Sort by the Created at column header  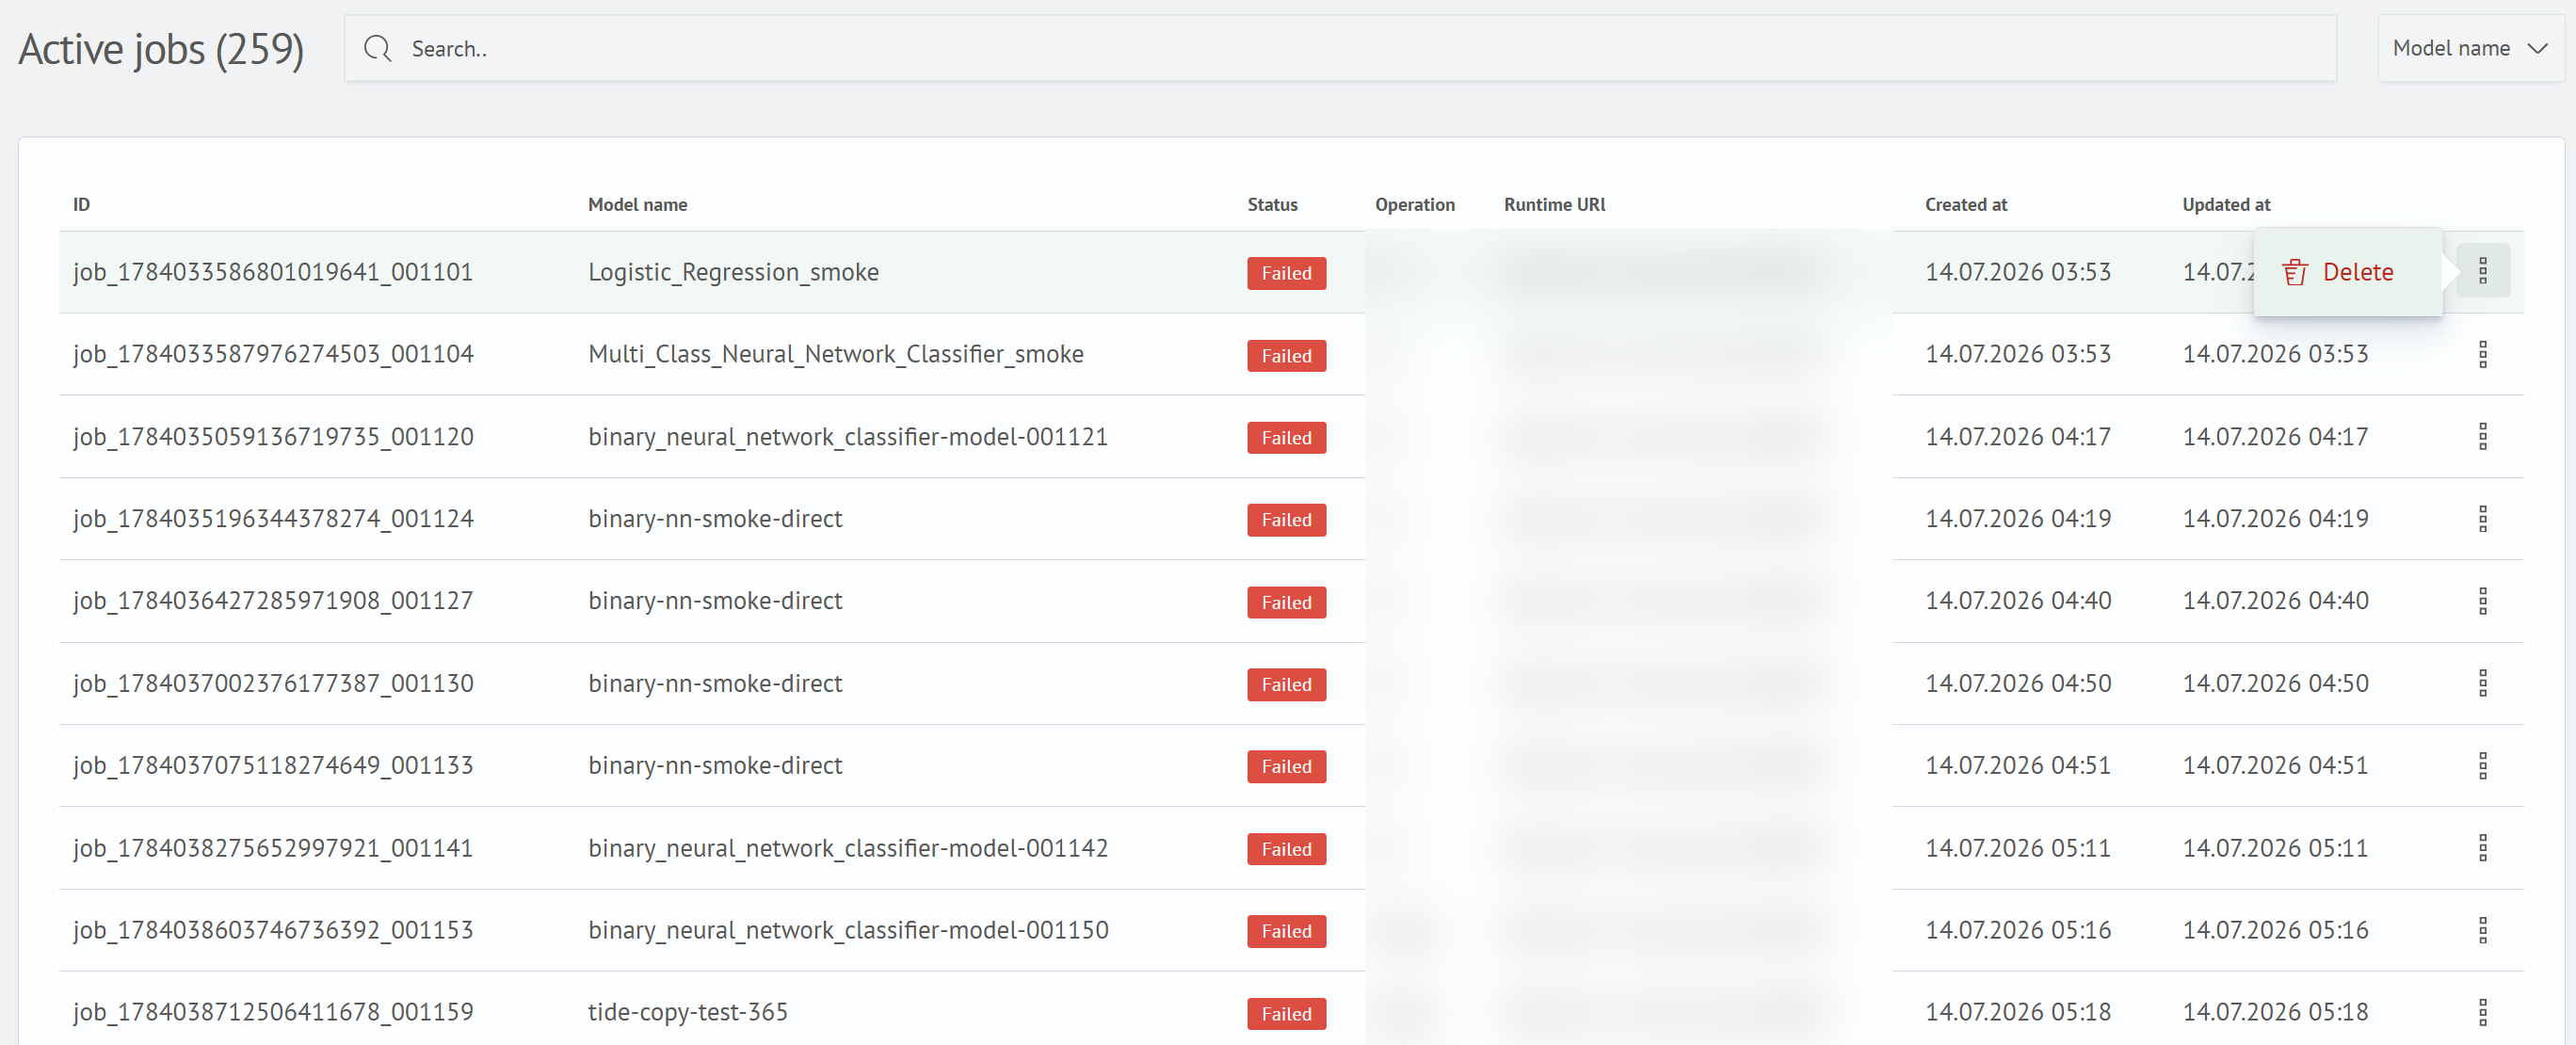pyautogui.click(x=1965, y=204)
